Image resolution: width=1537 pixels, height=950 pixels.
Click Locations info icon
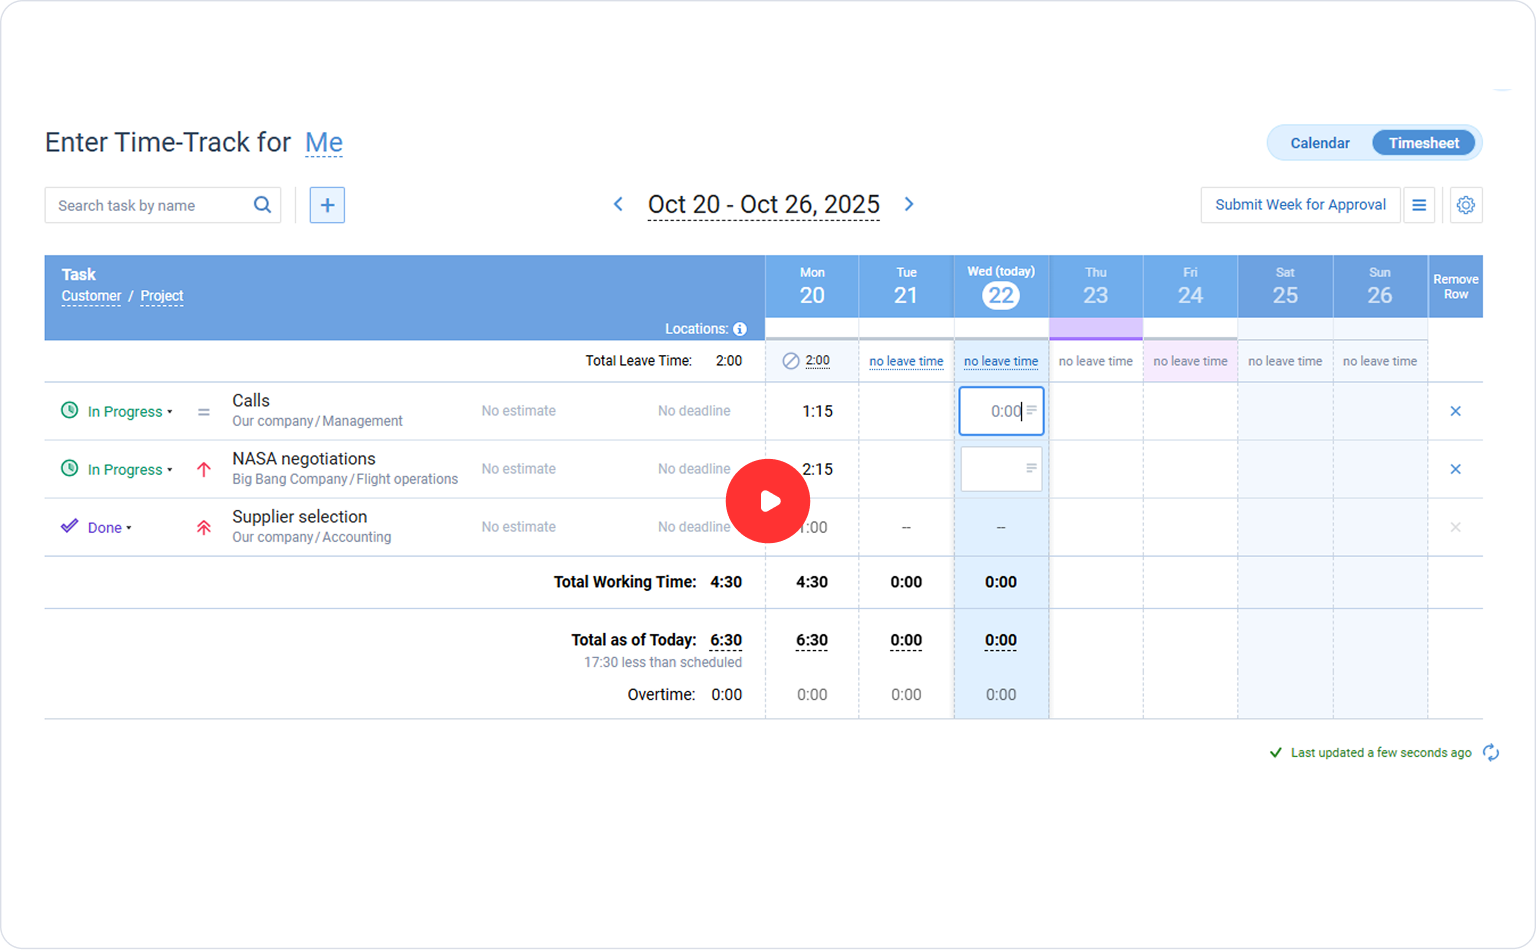[739, 329]
